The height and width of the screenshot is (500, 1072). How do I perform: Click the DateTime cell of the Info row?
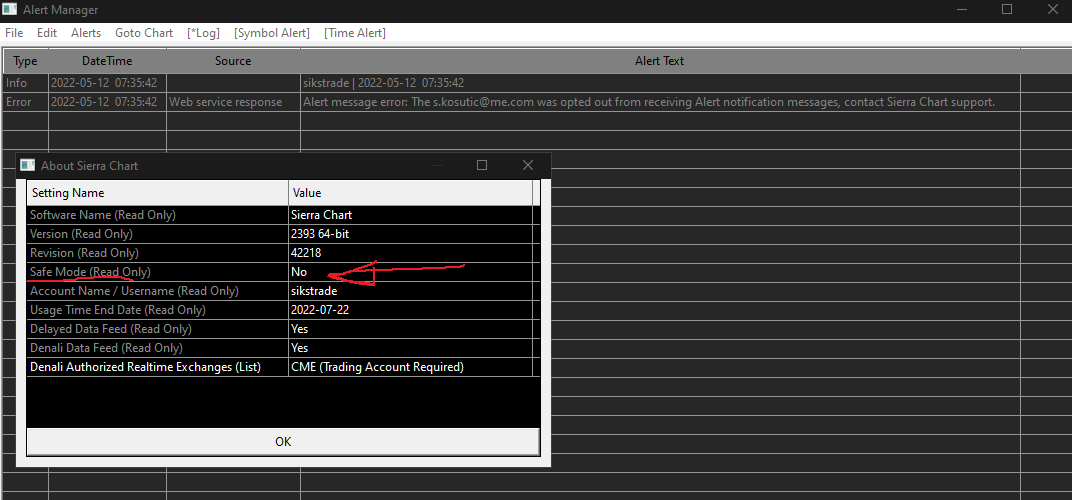107,83
